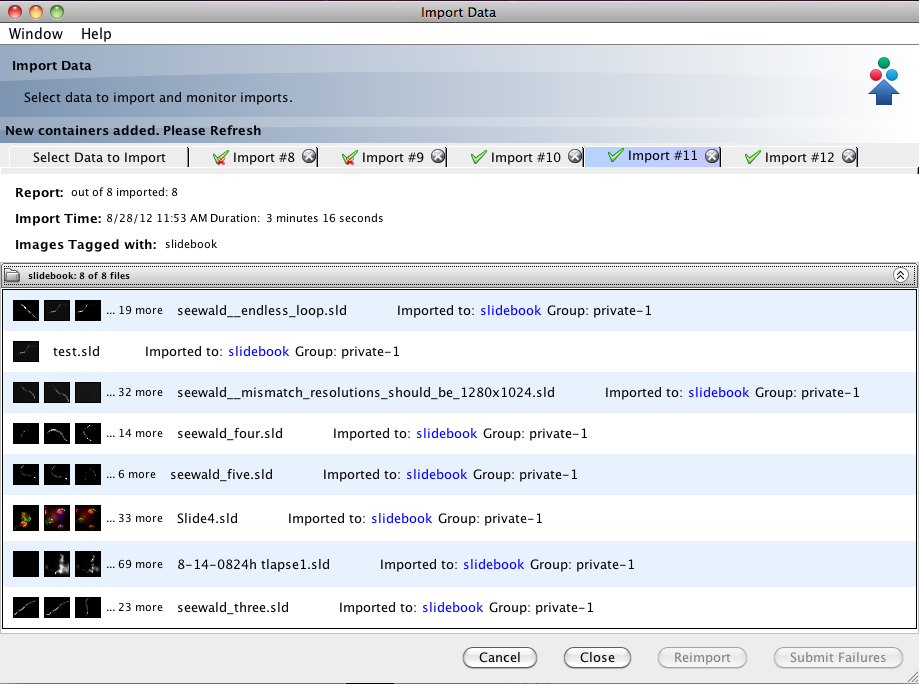Click second thumbnail of 8-14-0824h tlapse1.sld
Image resolution: width=919 pixels, height=684 pixels.
point(57,564)
